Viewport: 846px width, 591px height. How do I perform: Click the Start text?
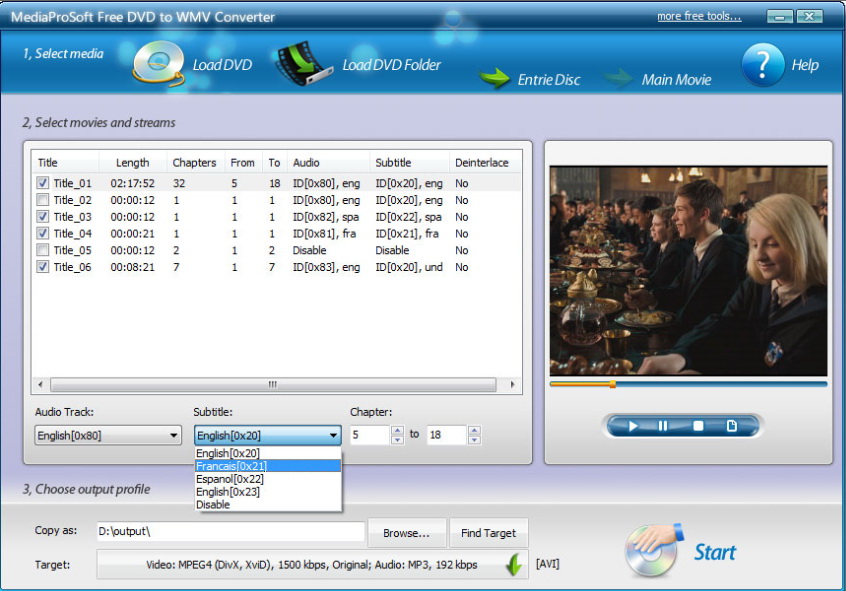[715, 552]
